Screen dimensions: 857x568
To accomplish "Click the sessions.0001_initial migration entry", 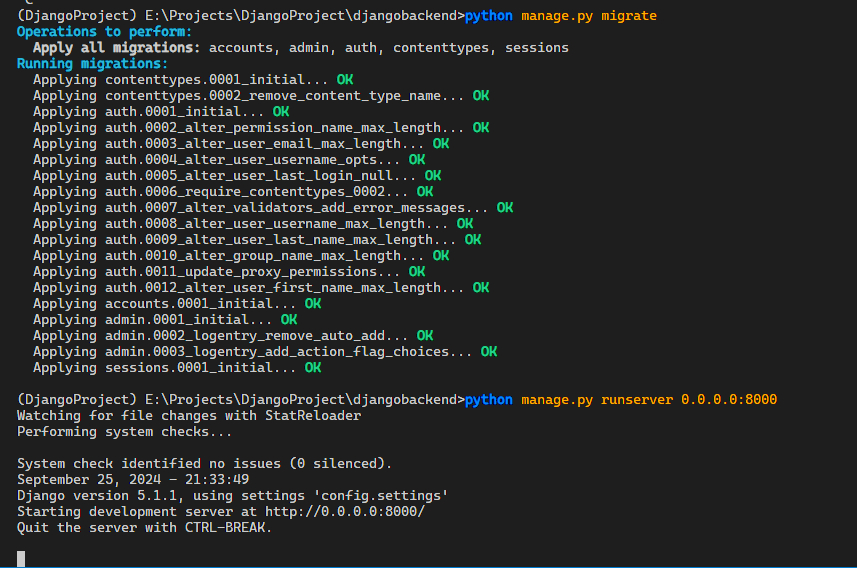I will 166,367.
